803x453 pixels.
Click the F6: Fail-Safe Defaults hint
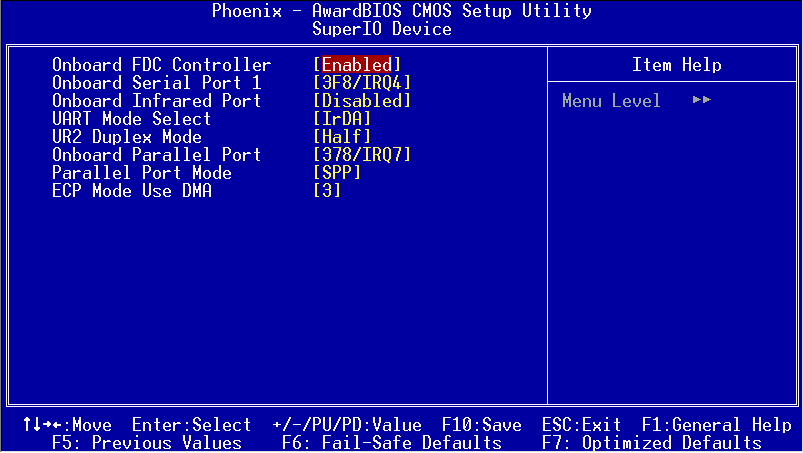(x=392, y=443)
